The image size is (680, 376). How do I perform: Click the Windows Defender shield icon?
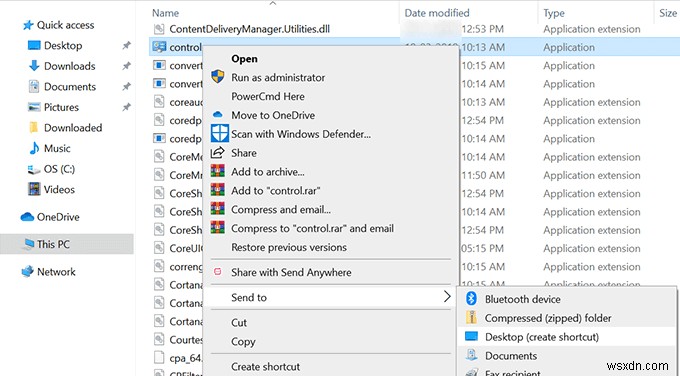tap(219, 134)
